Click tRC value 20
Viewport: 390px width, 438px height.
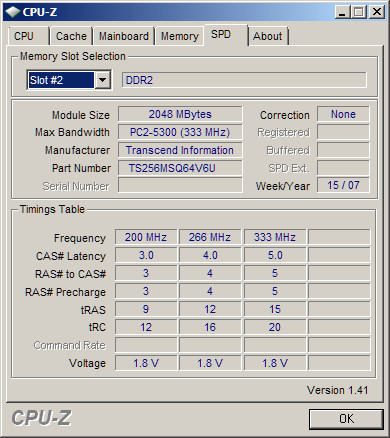click(275, 327)
